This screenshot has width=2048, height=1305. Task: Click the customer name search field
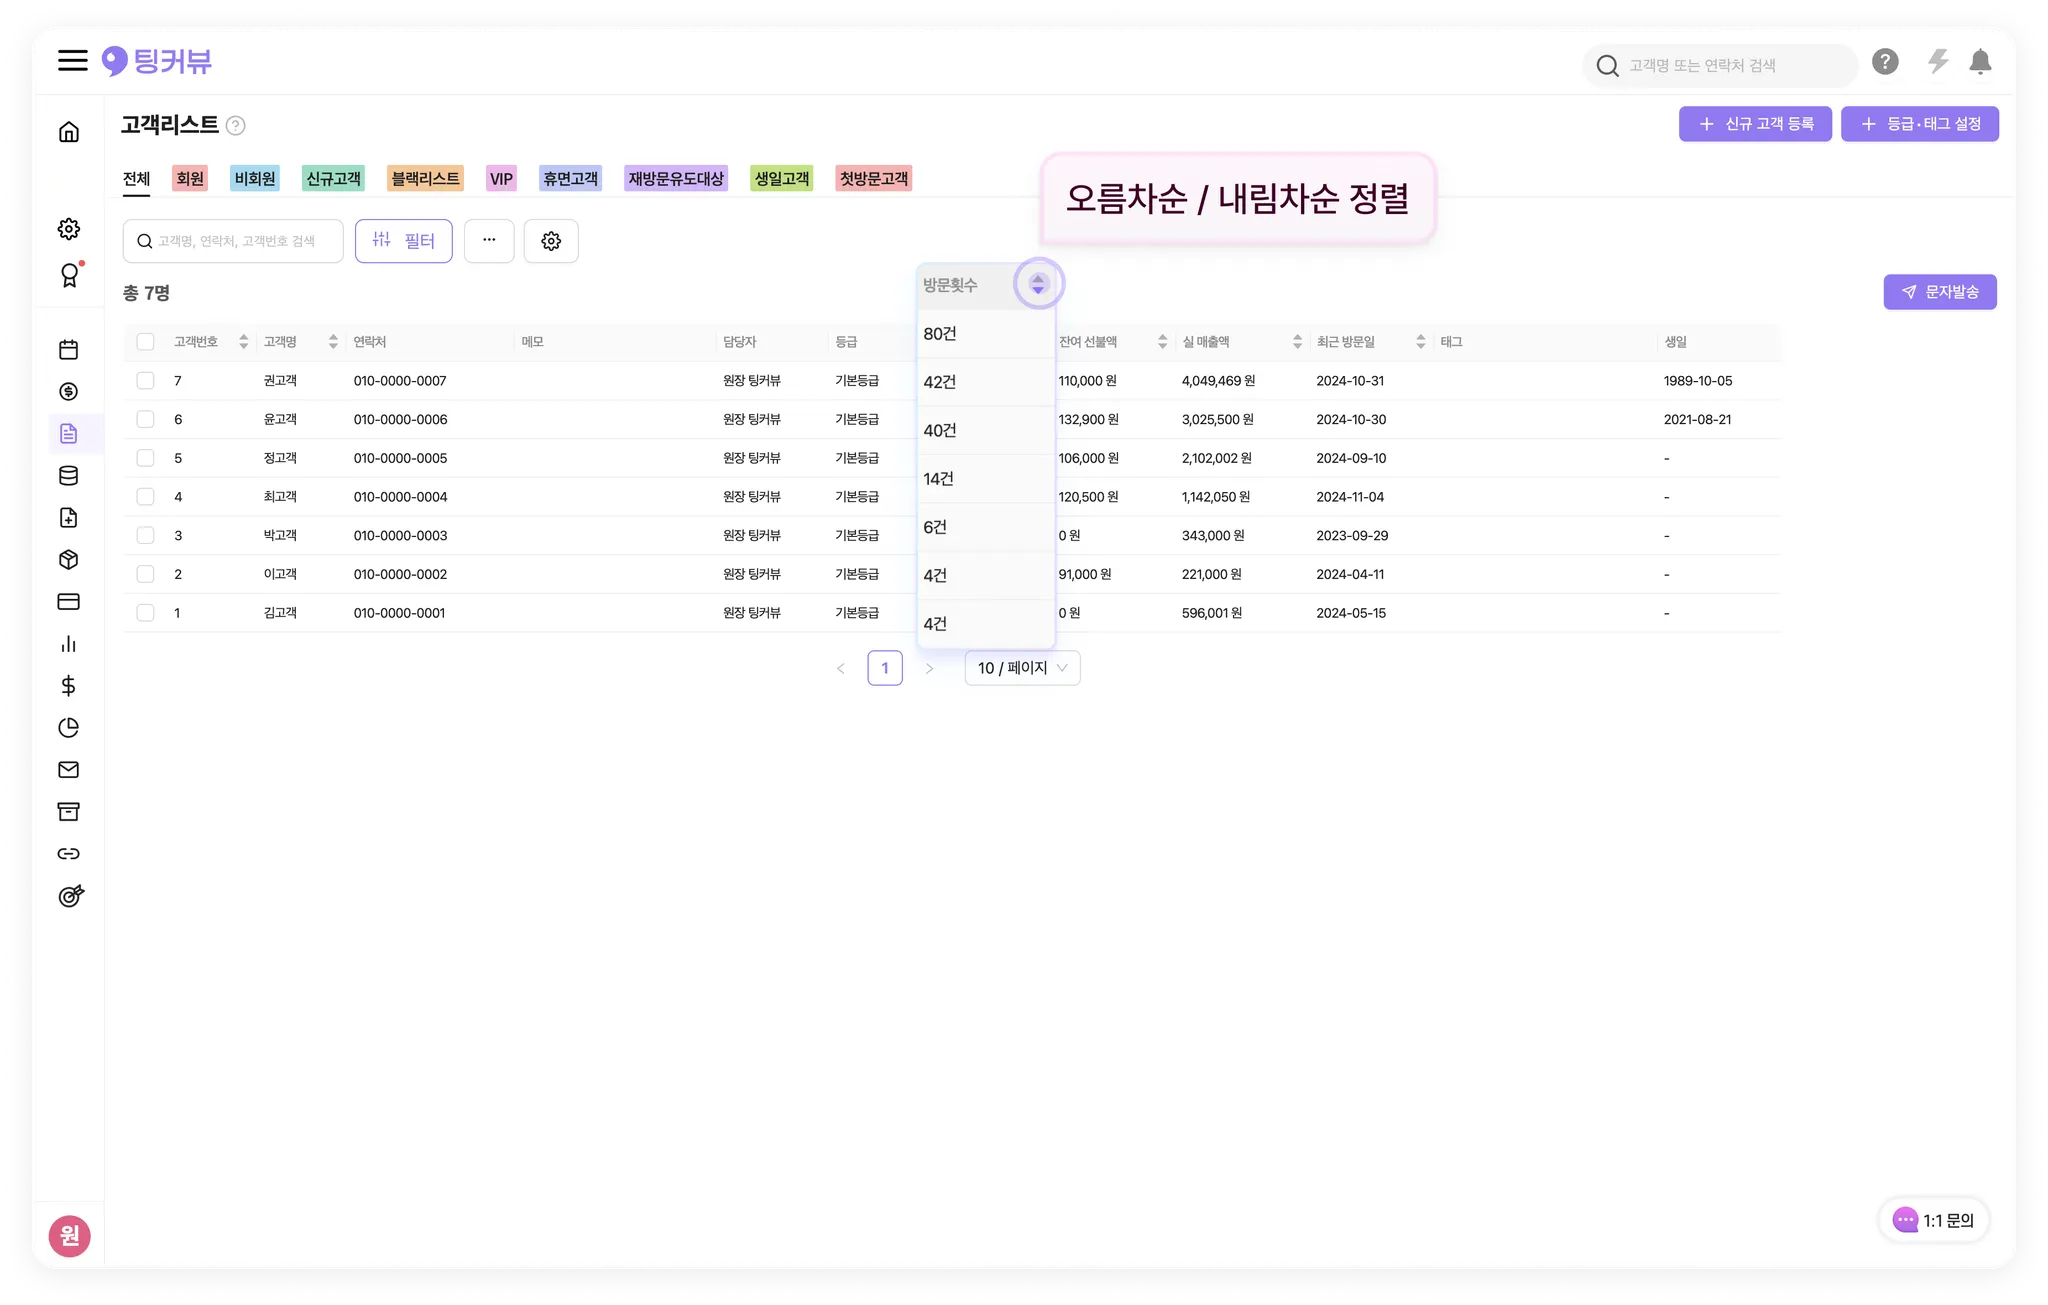[x=240, y=241]
